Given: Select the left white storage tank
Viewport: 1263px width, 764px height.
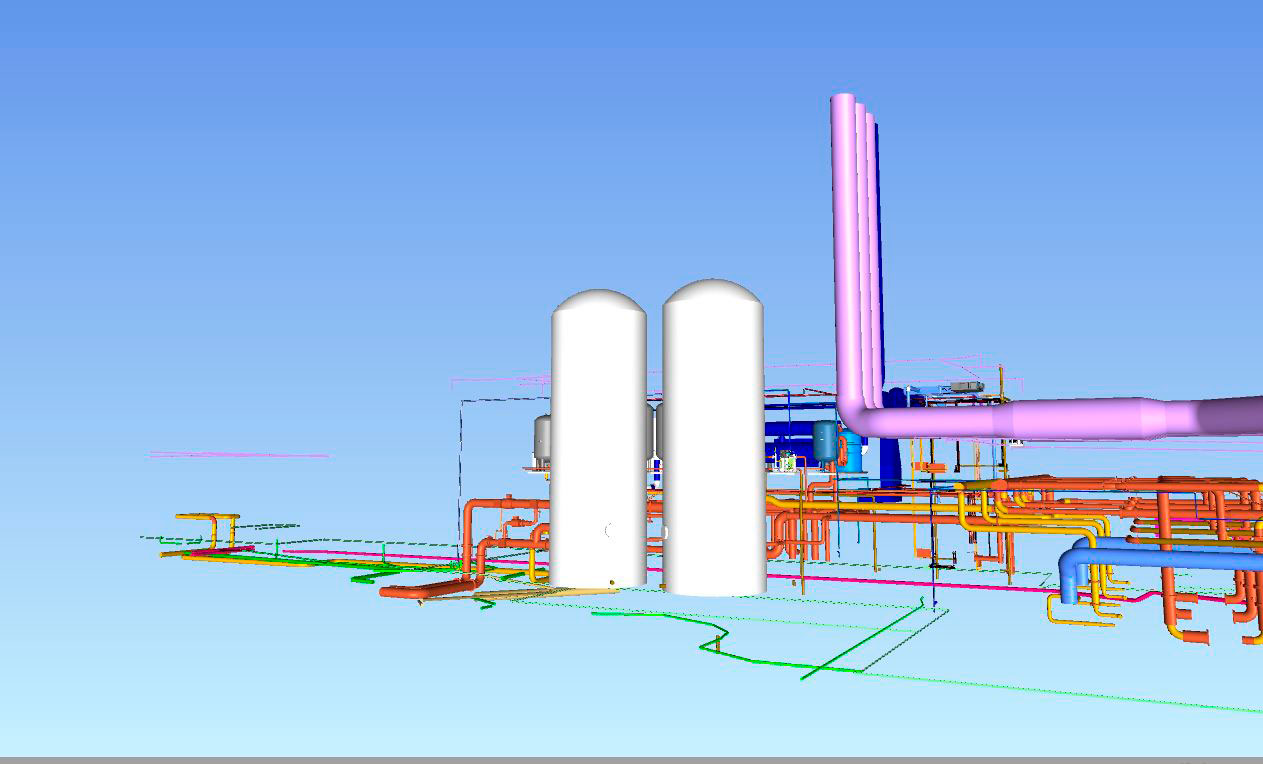Looking at the screenshot, I should point(598,440).
